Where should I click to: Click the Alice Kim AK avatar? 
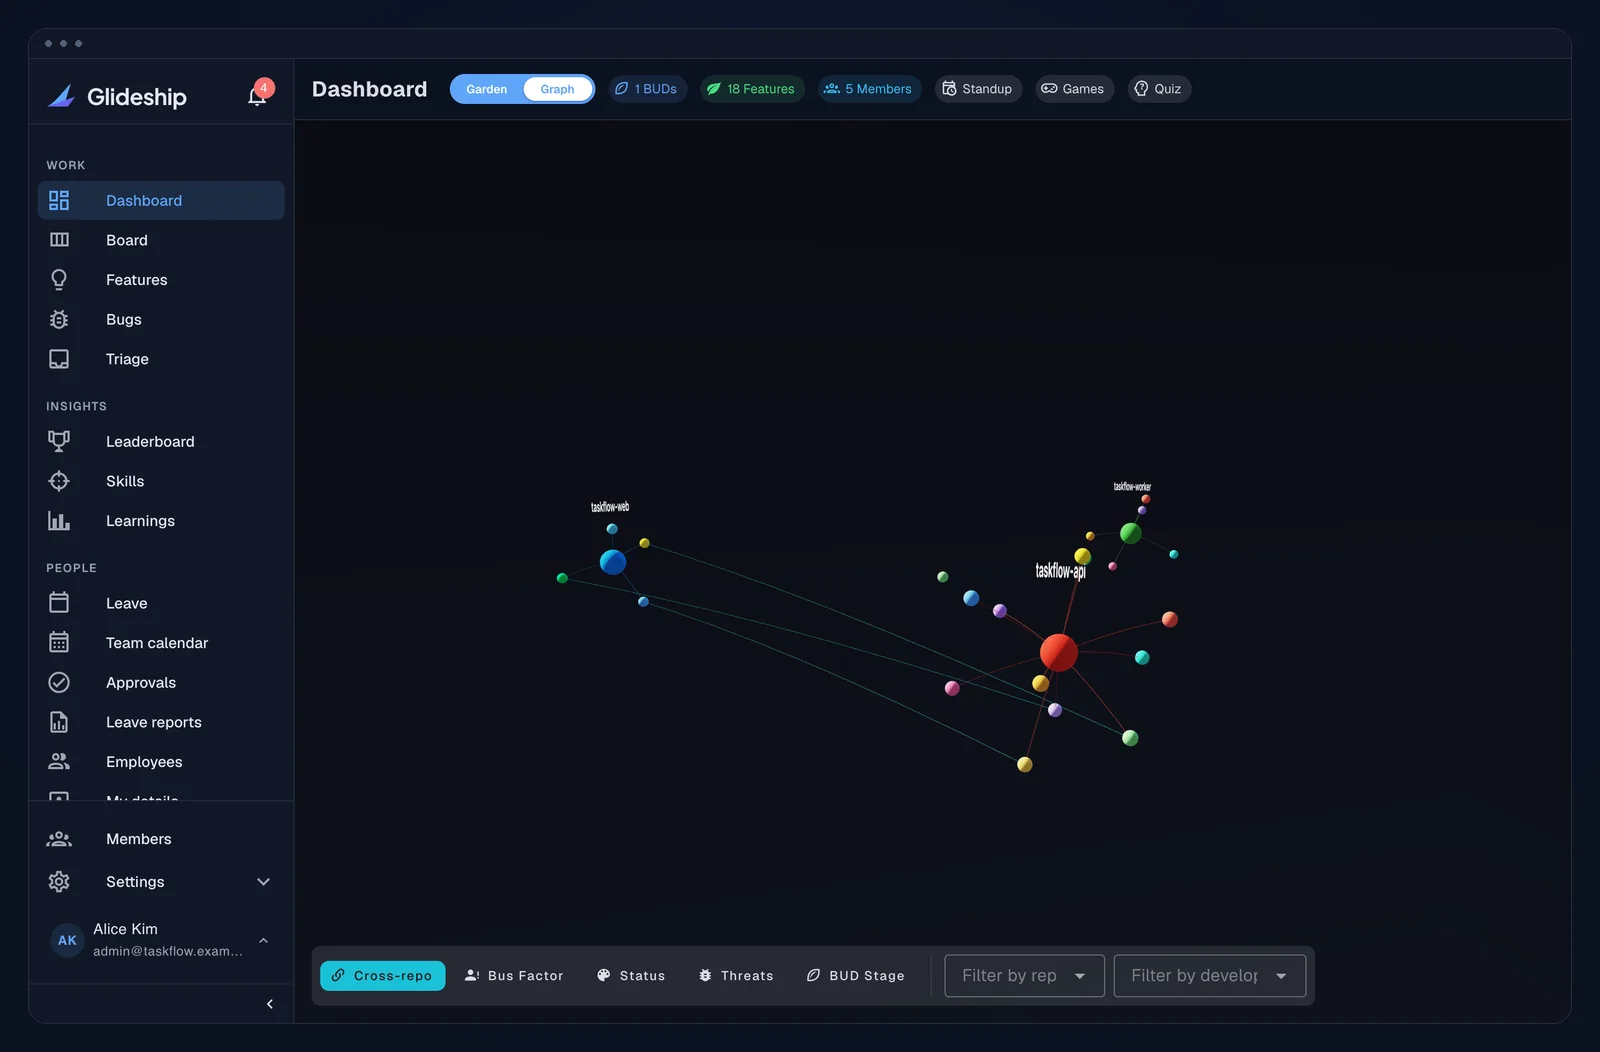tap(67, 940)
